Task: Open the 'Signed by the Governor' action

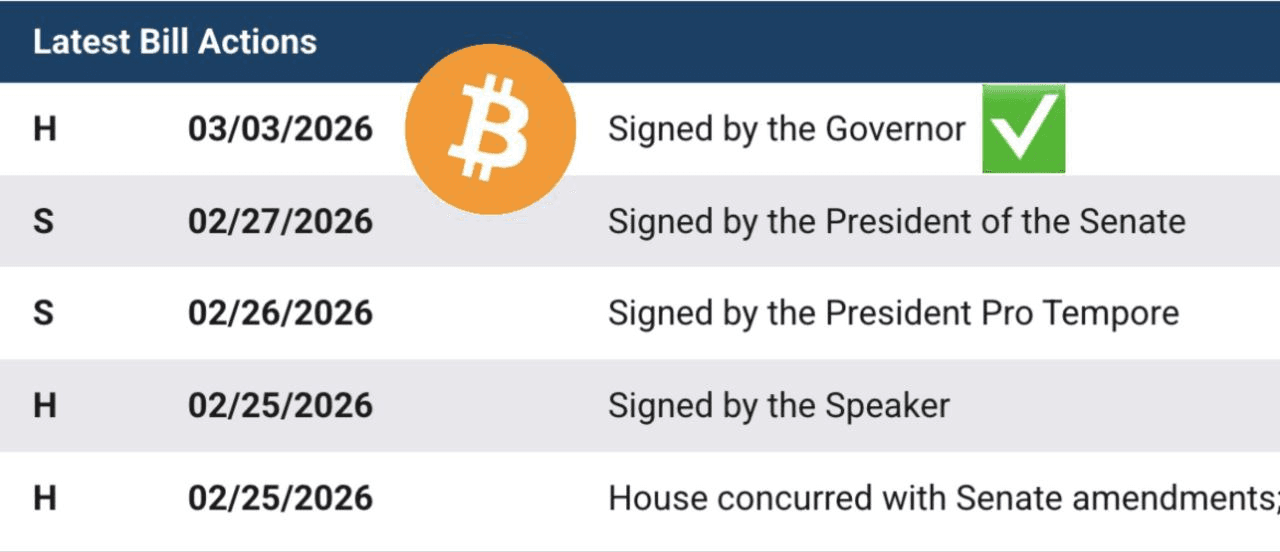Action: point(787,129)
